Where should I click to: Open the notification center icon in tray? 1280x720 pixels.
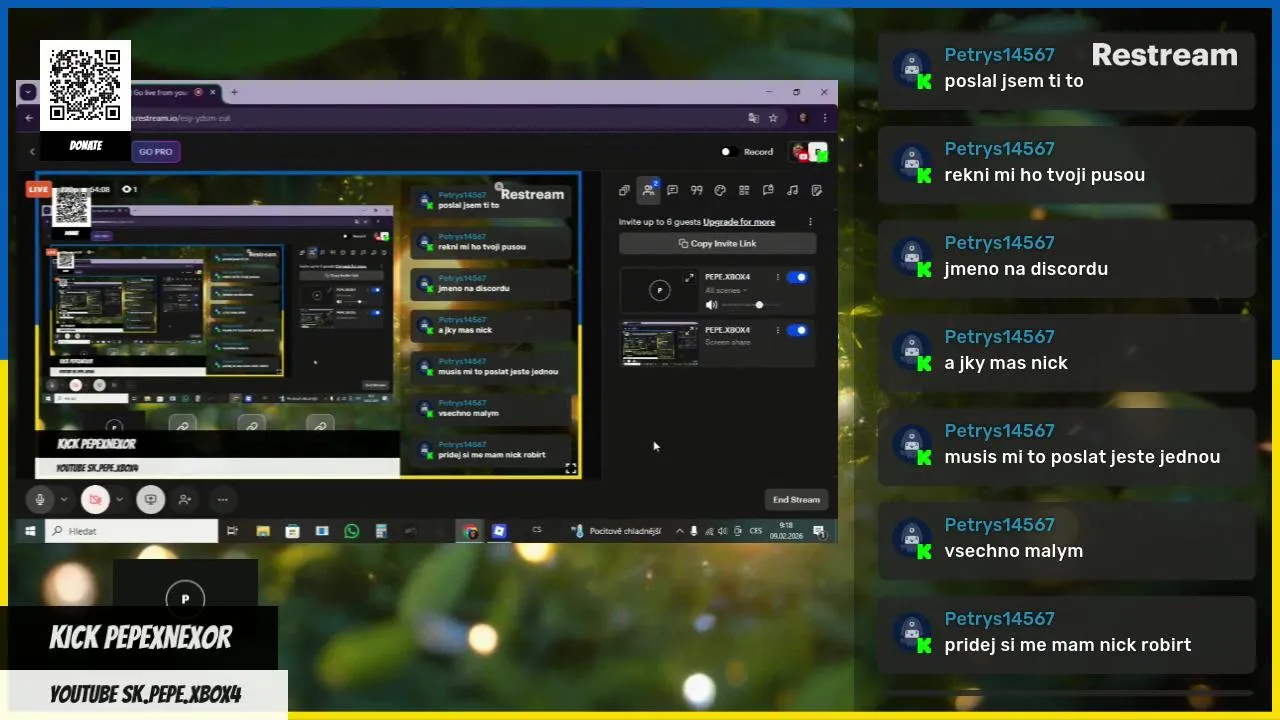pyautogui.click(x=819, y=531)
